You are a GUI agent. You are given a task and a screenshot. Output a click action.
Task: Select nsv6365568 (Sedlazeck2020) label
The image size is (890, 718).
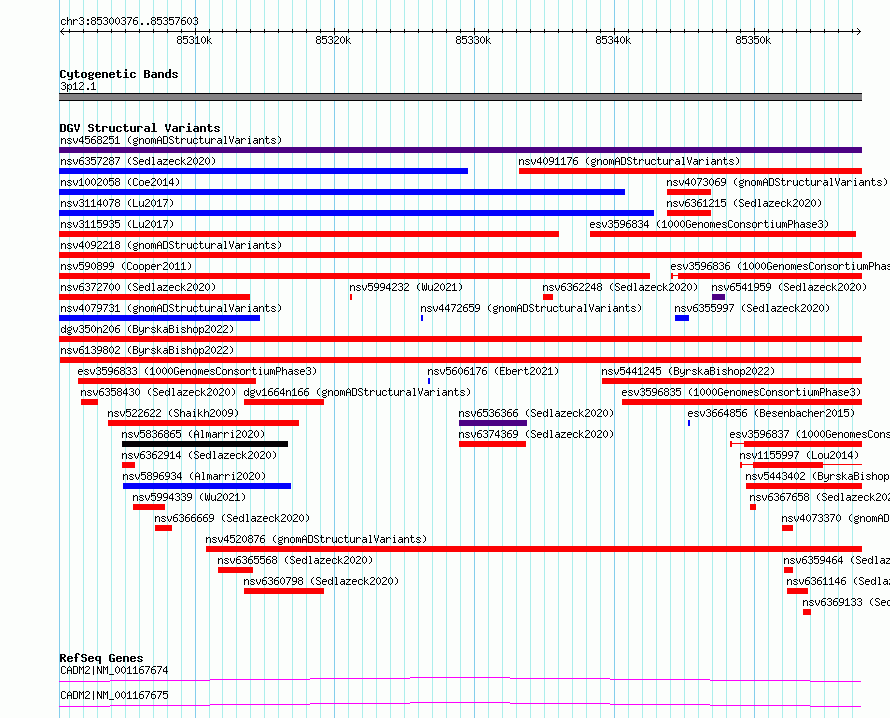pos(295,560)
